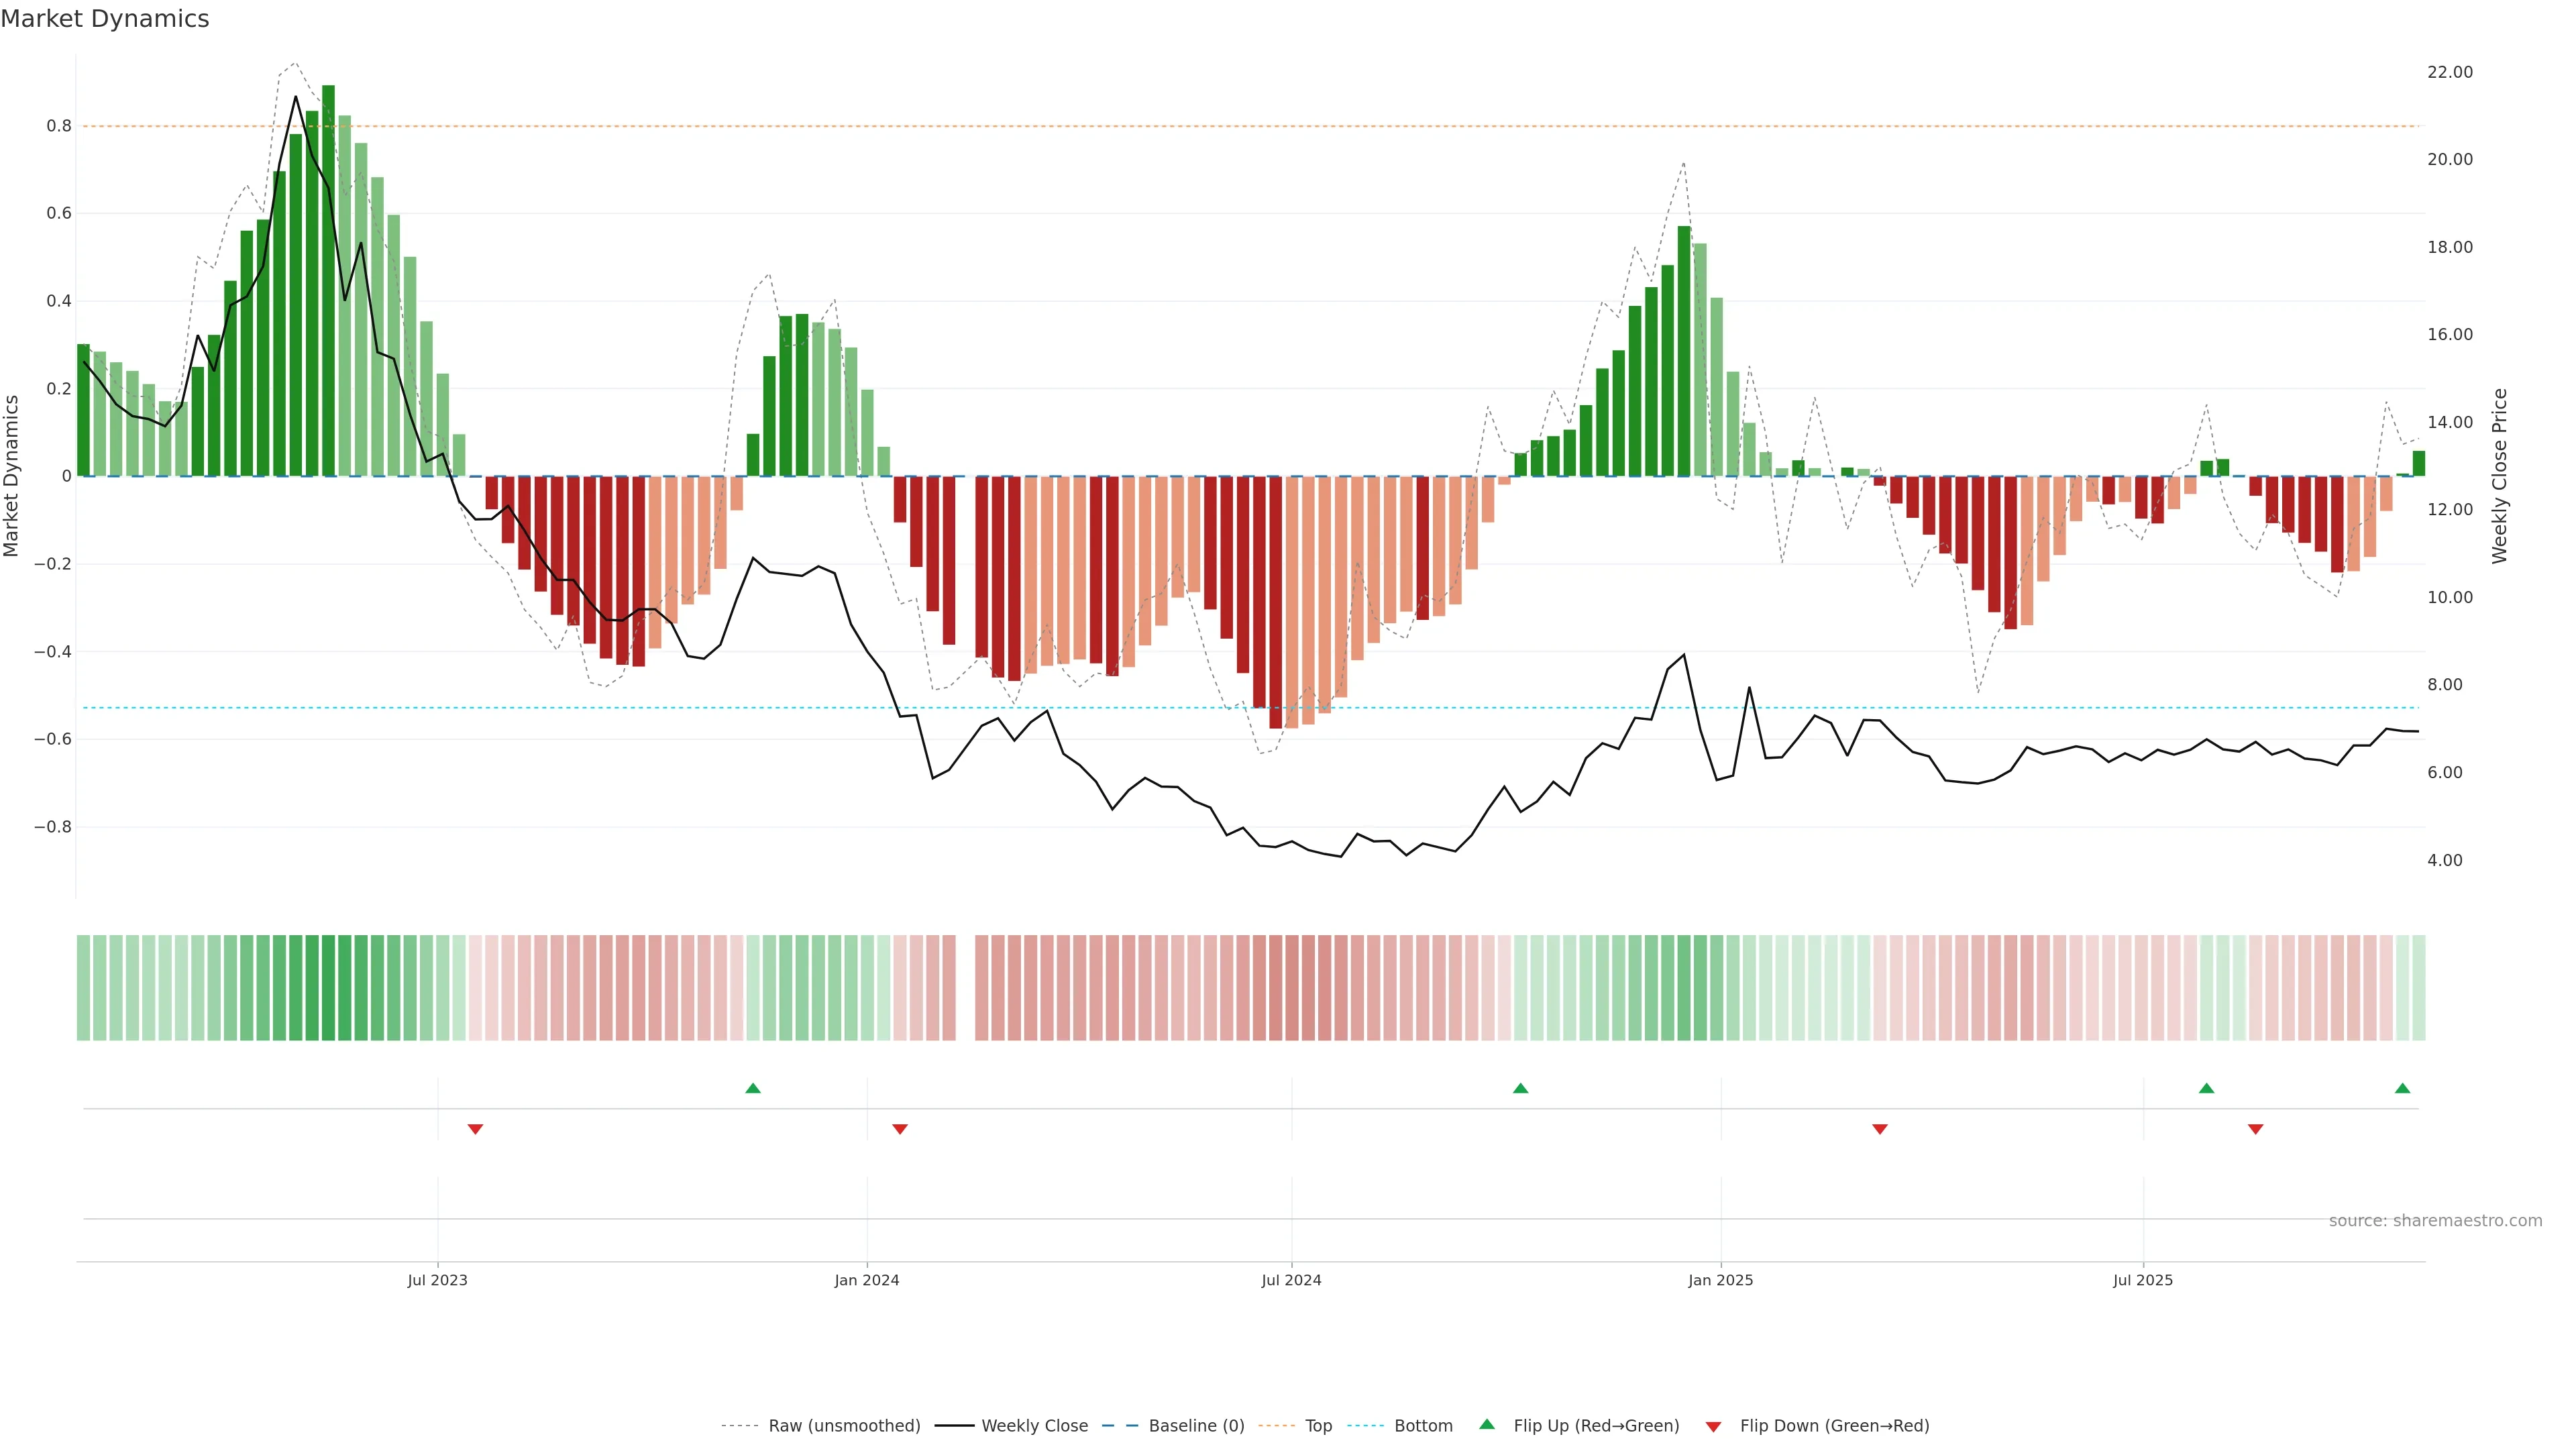Toggle the Weekly Close legend entry

coord(1034,1426)
